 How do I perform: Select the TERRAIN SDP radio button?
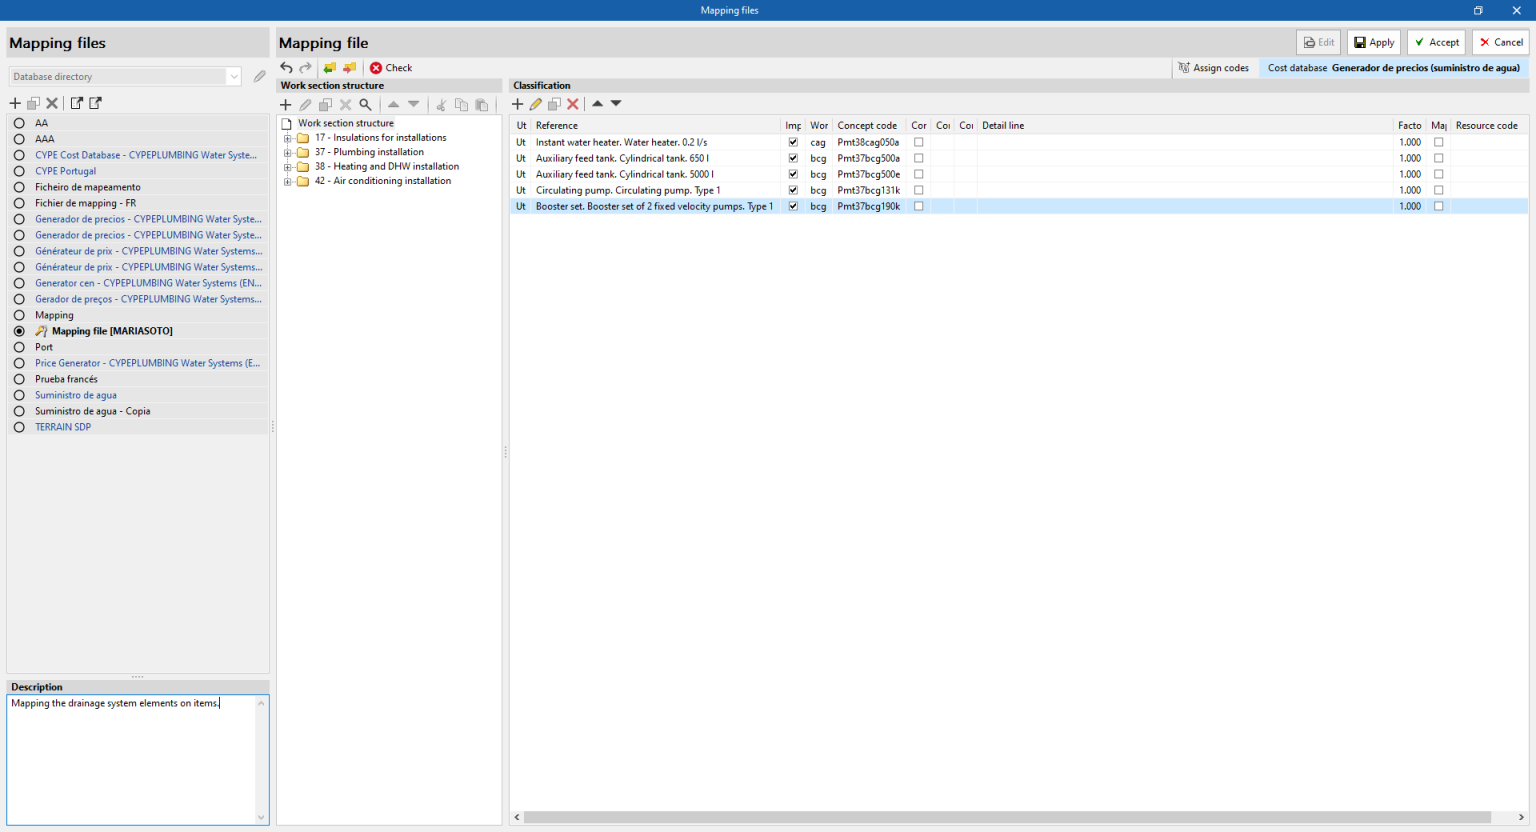click(19, 427)
